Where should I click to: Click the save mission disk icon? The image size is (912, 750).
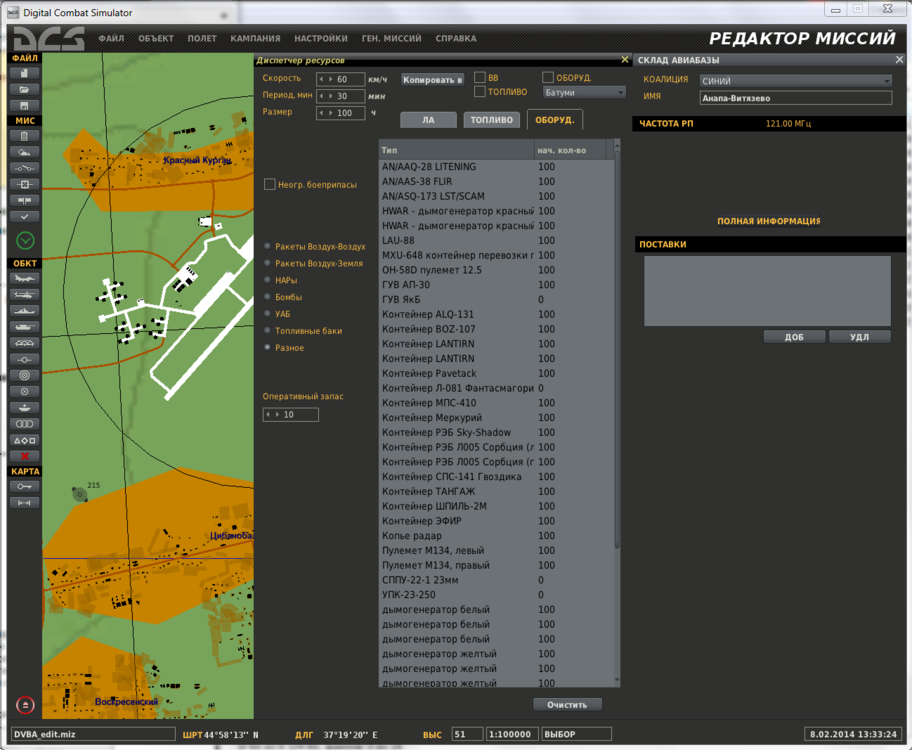[25, 105]
